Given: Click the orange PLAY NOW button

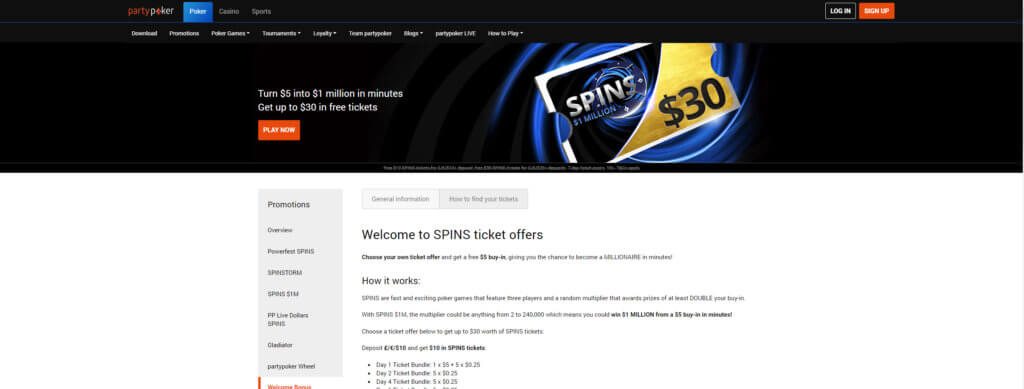Looking at the screenshot, I should tap(279, 130).
